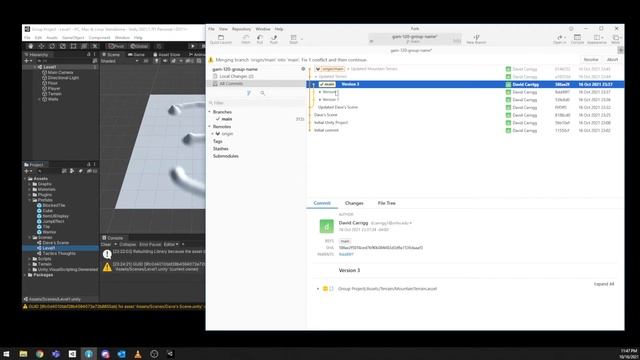Viewport: 640px width, 360px height.
Task: Select Dave's Scene in Project panel
Action: pyautogui.click(x=56, y=242)
